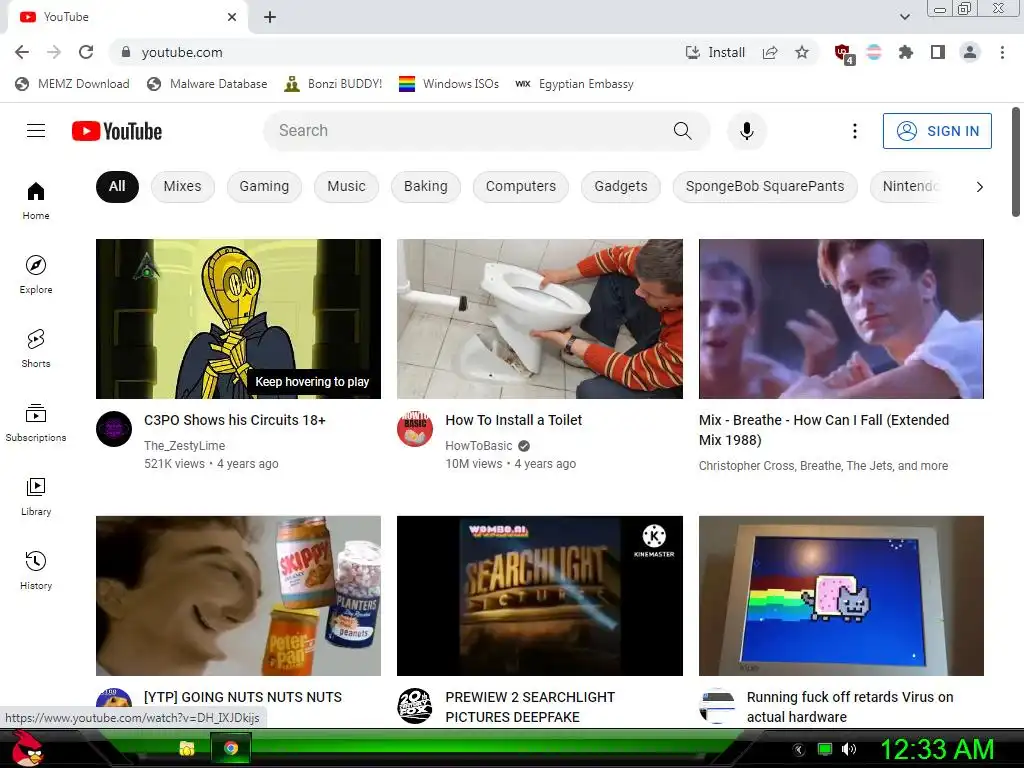Share this page icon in address bar
This screenshot has height=768, width=1024.
(x=770, y=52)
